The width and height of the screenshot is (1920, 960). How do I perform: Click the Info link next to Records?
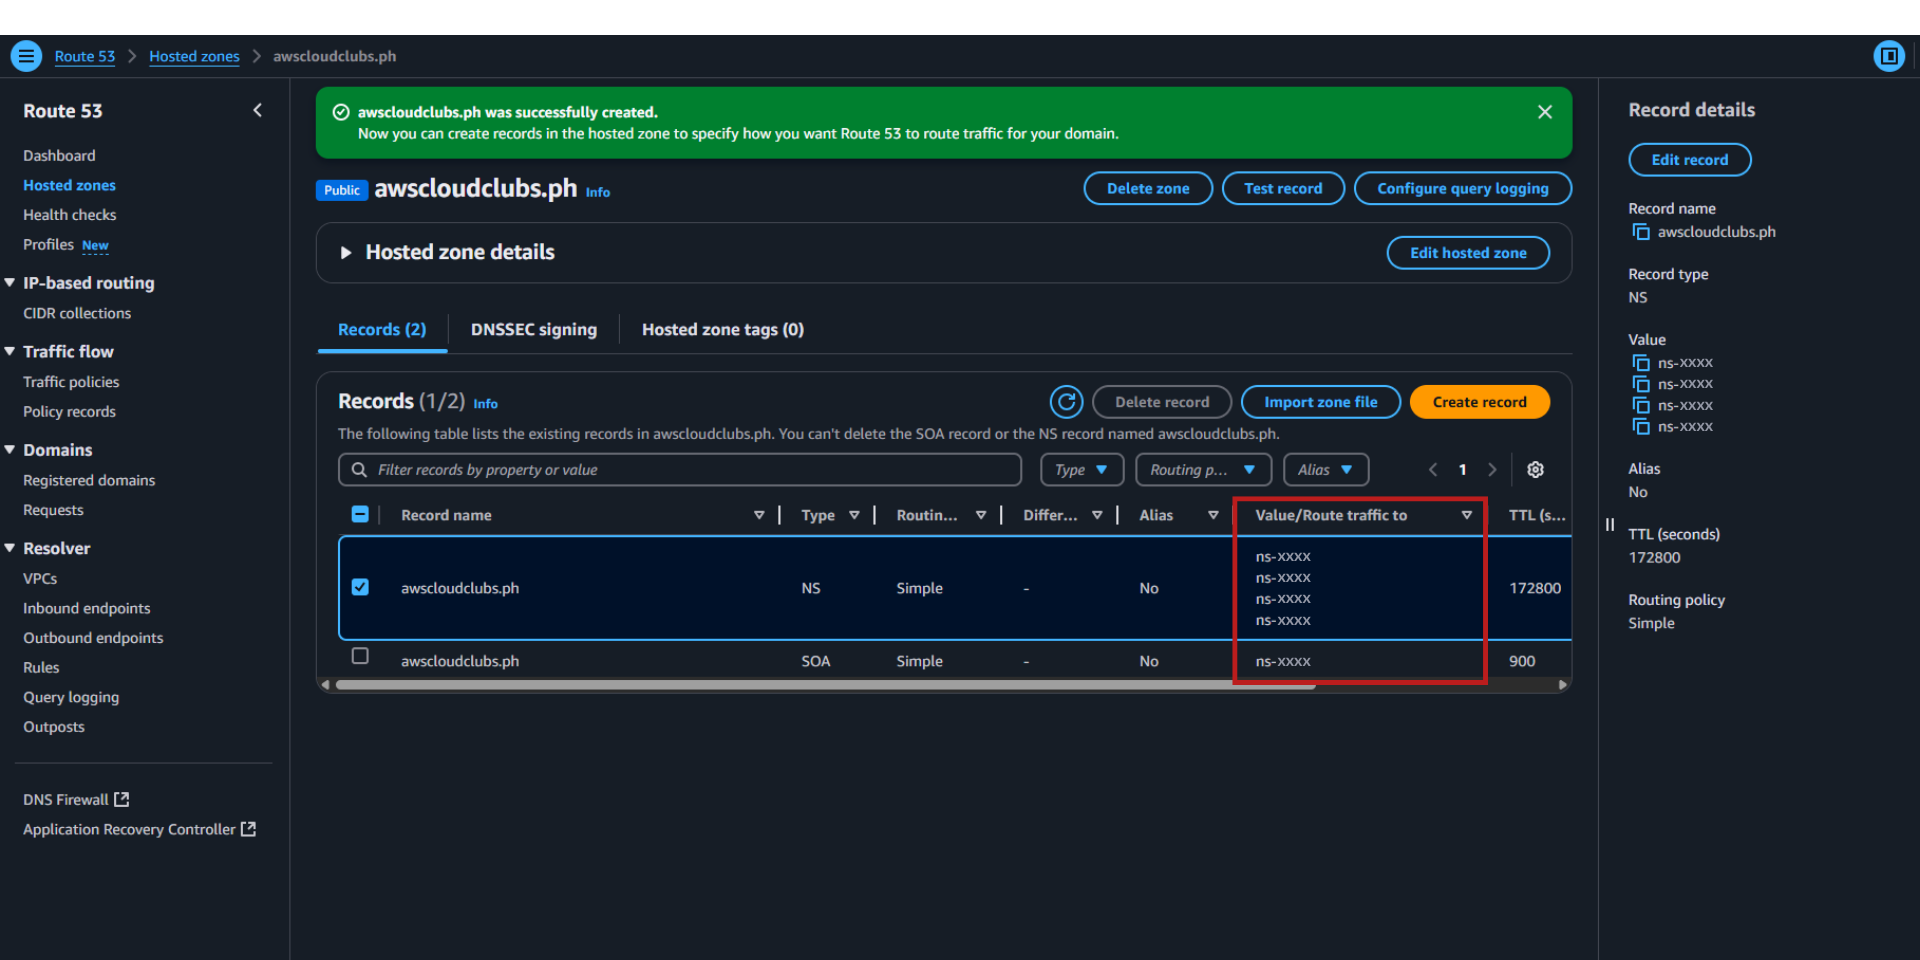point(486,404)
